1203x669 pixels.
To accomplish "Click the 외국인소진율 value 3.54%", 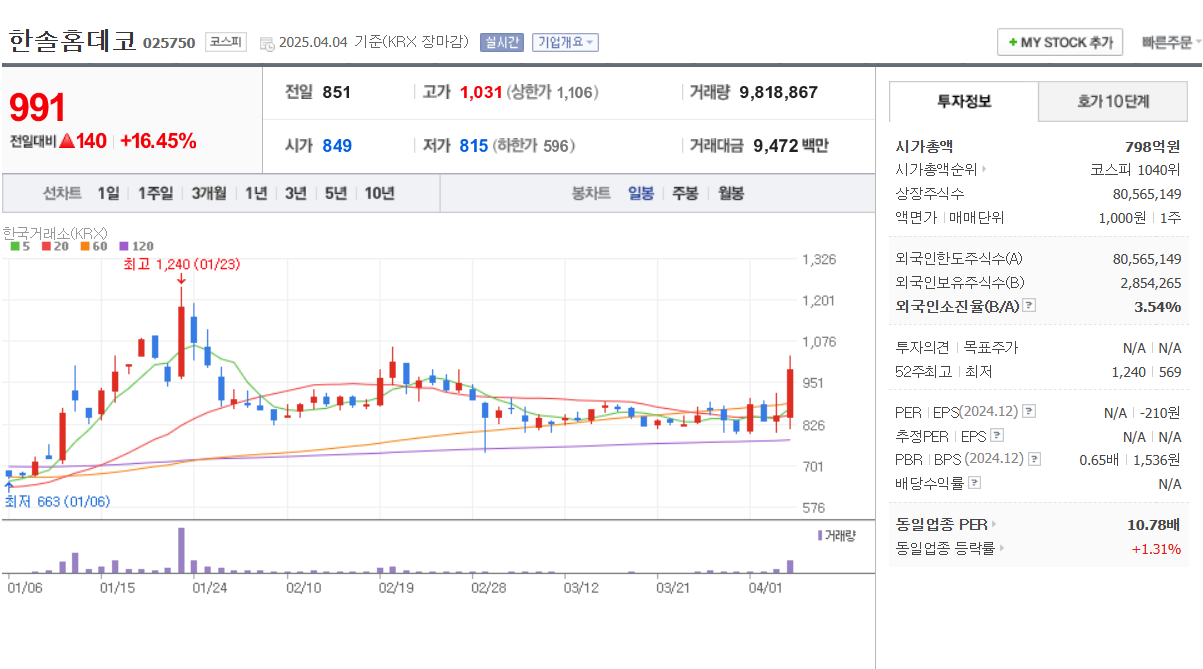I will [1157, 306].
